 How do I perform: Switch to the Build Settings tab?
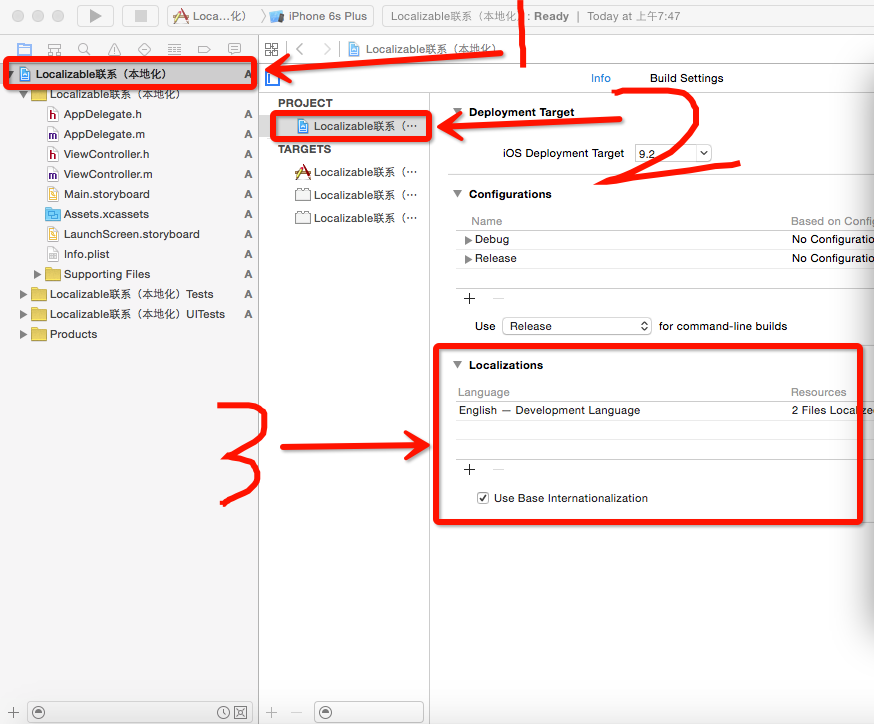click(686, 78)
